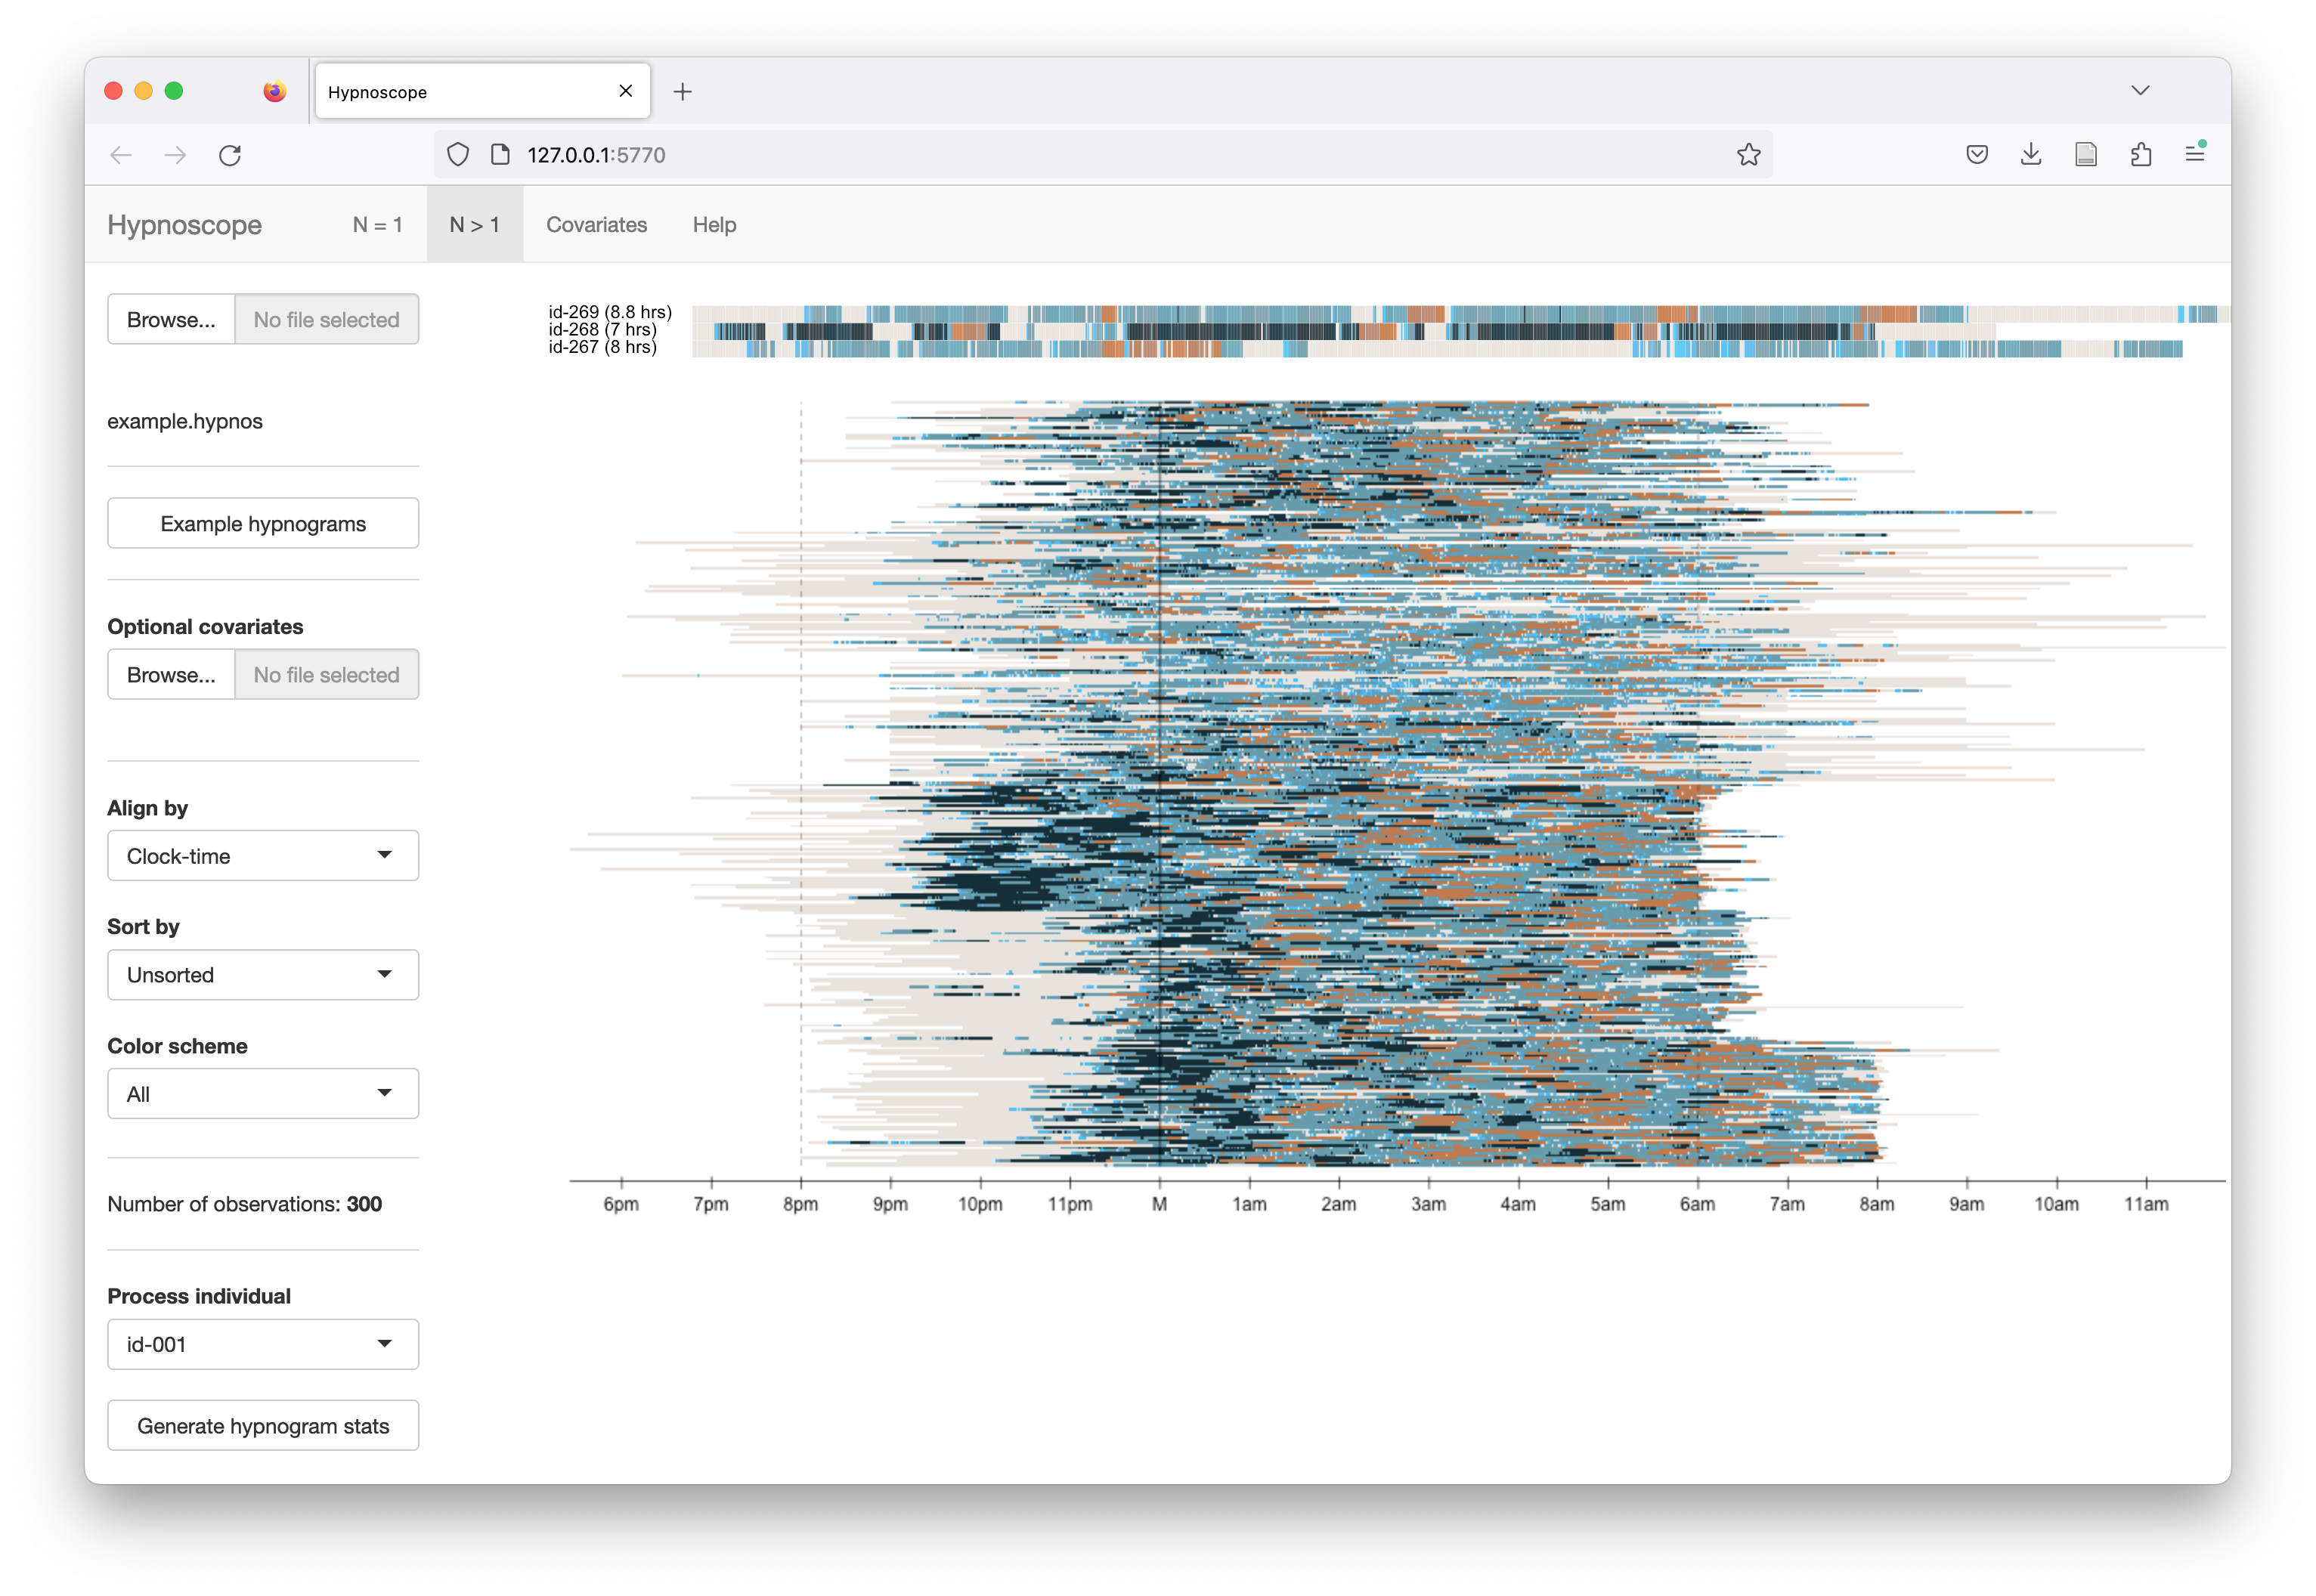The image size is (2316, 1596).
Task: Click the shield tracking protection icon
Action: (458, 155)
